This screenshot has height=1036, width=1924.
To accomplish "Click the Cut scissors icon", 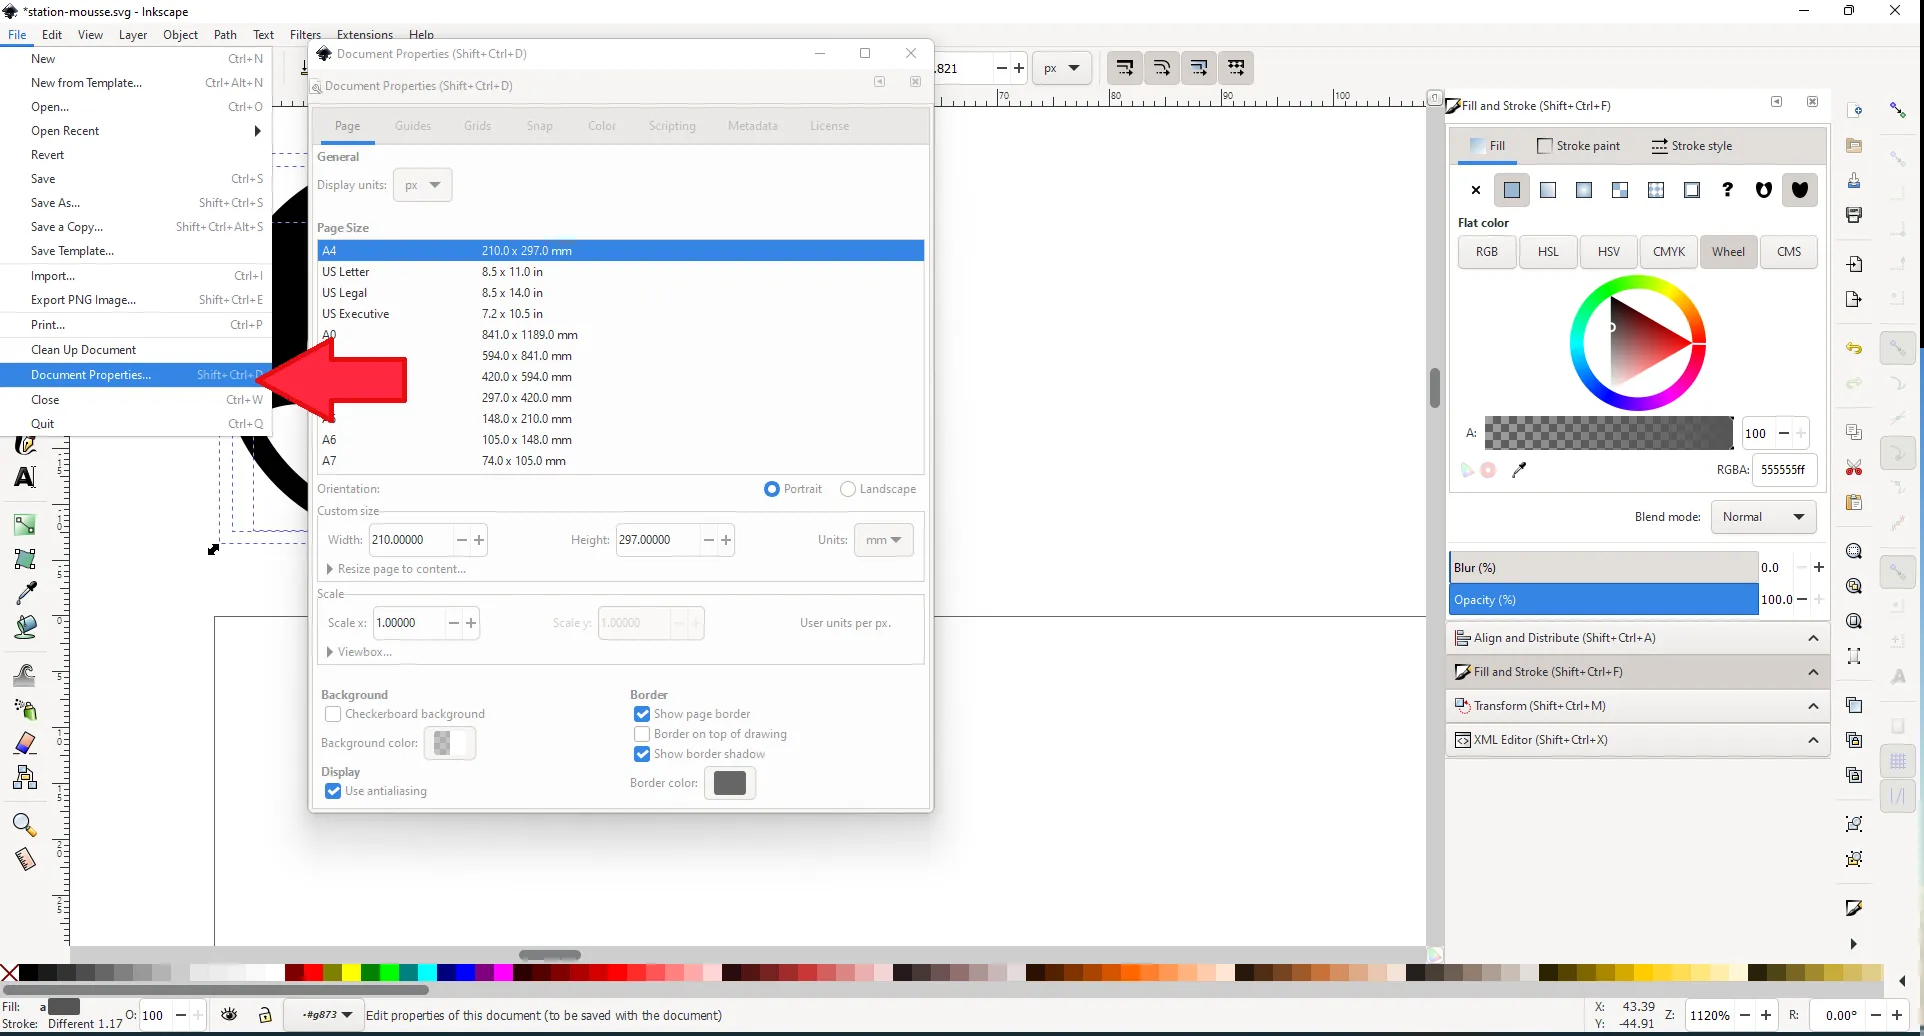I will pyautogui.click(x=1854, y=468).
